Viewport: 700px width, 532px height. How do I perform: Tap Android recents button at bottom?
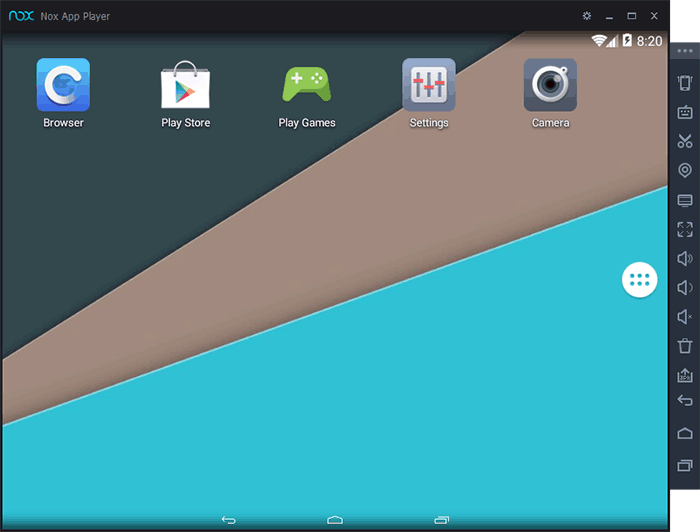[x=442, y=520]
